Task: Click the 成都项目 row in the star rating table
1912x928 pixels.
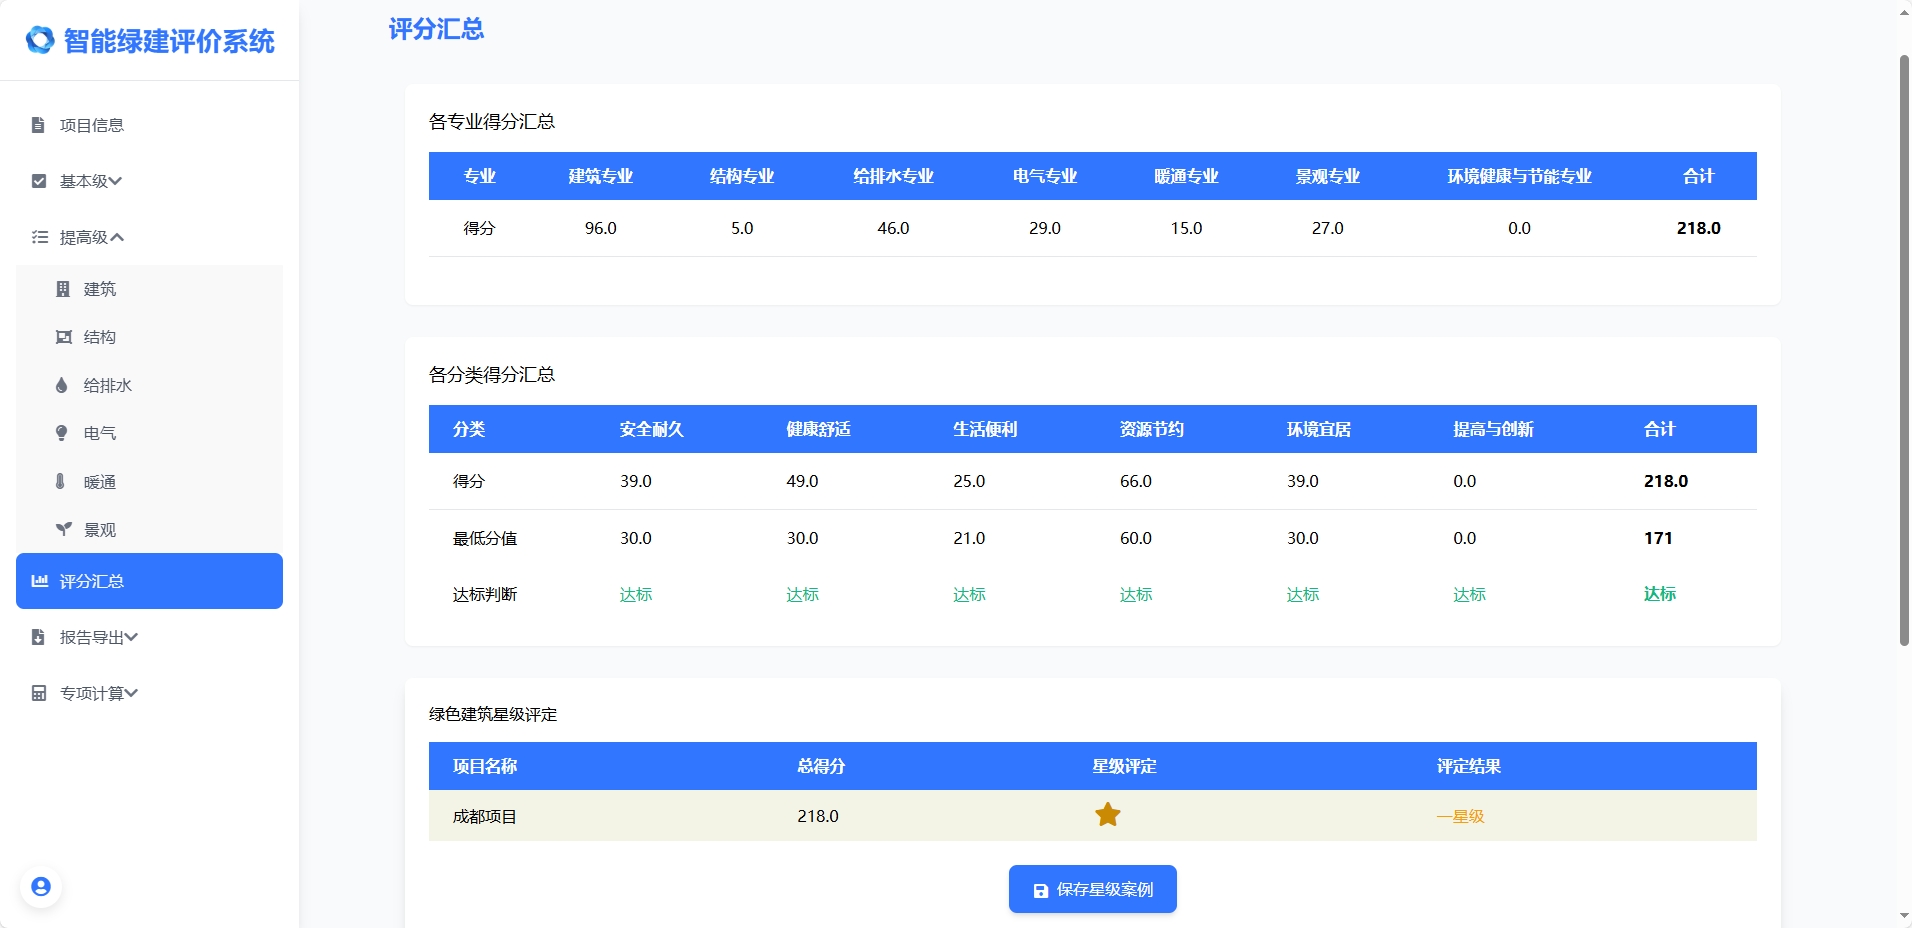Action: coord(485,816)
